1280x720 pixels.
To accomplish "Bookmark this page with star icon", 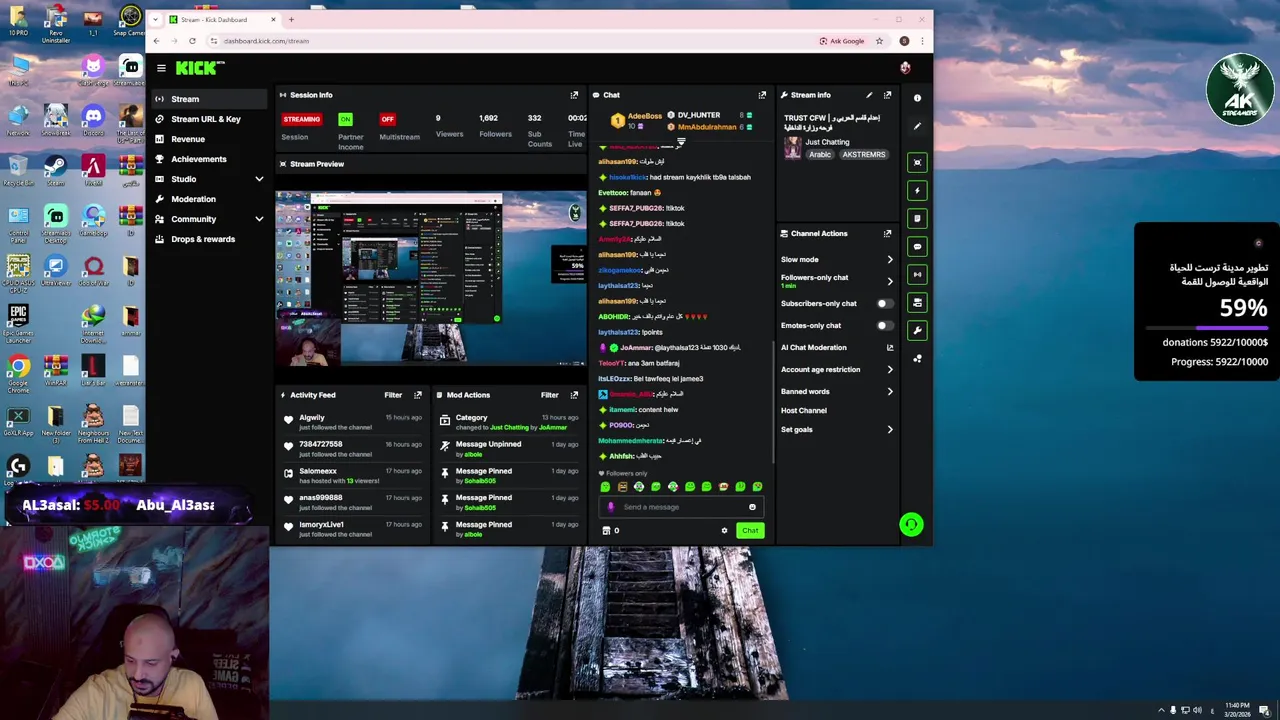I will point(879,41).
